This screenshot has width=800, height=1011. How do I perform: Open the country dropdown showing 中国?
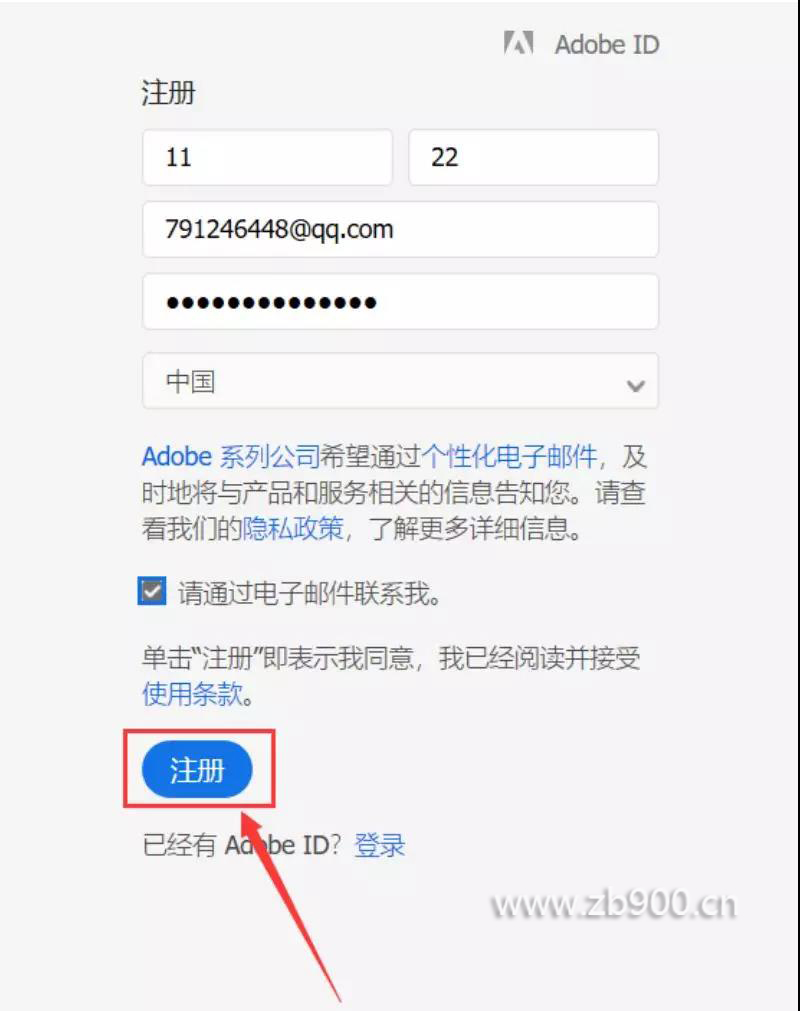click(400, 380)
